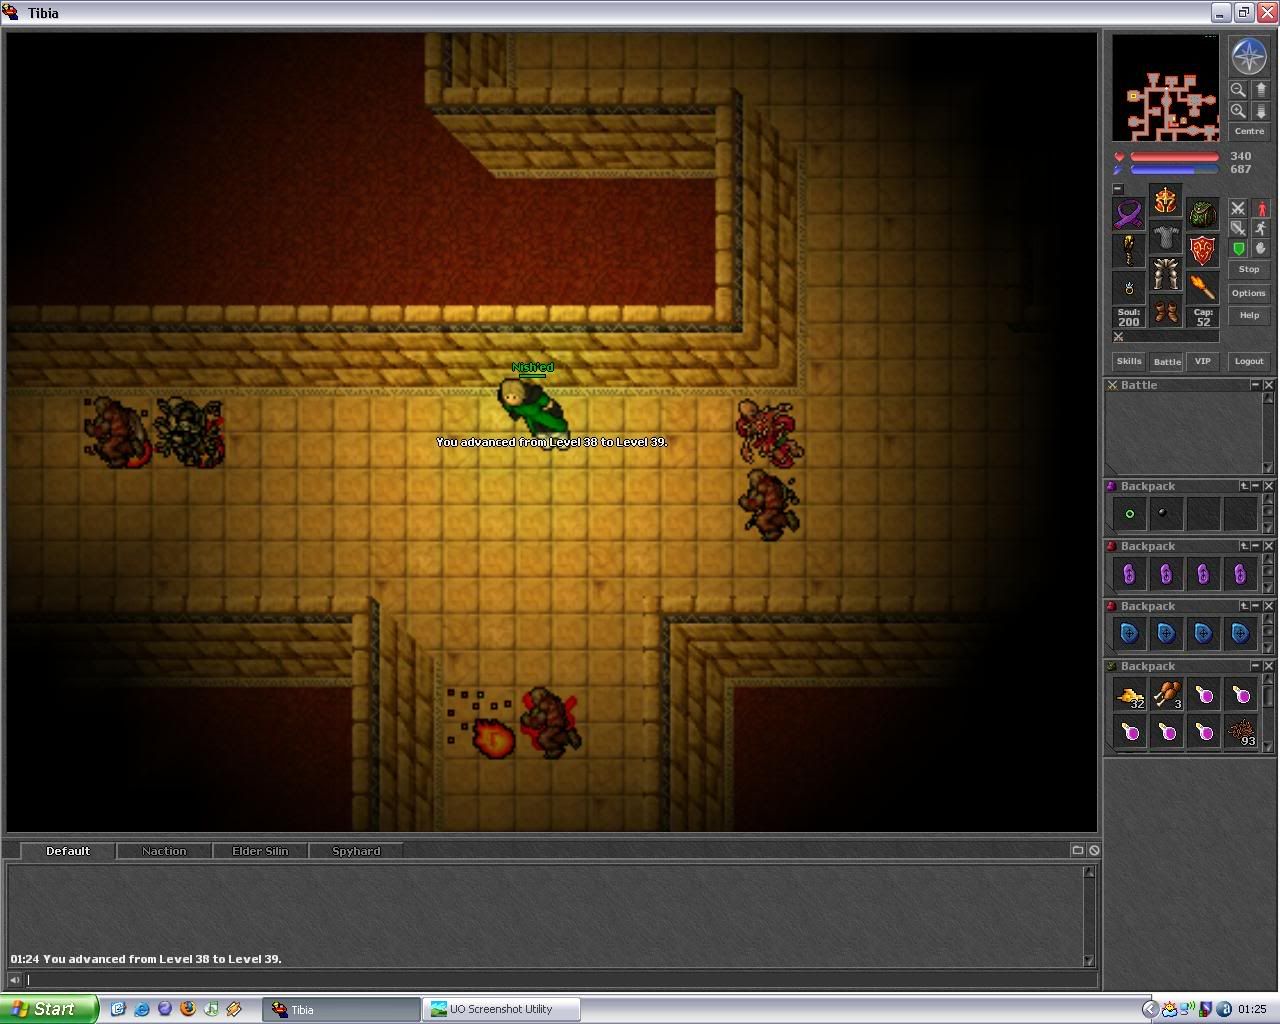Go up a level in third Backpack
This screenshot has height=1024, width=1280.
(1244, 606)
